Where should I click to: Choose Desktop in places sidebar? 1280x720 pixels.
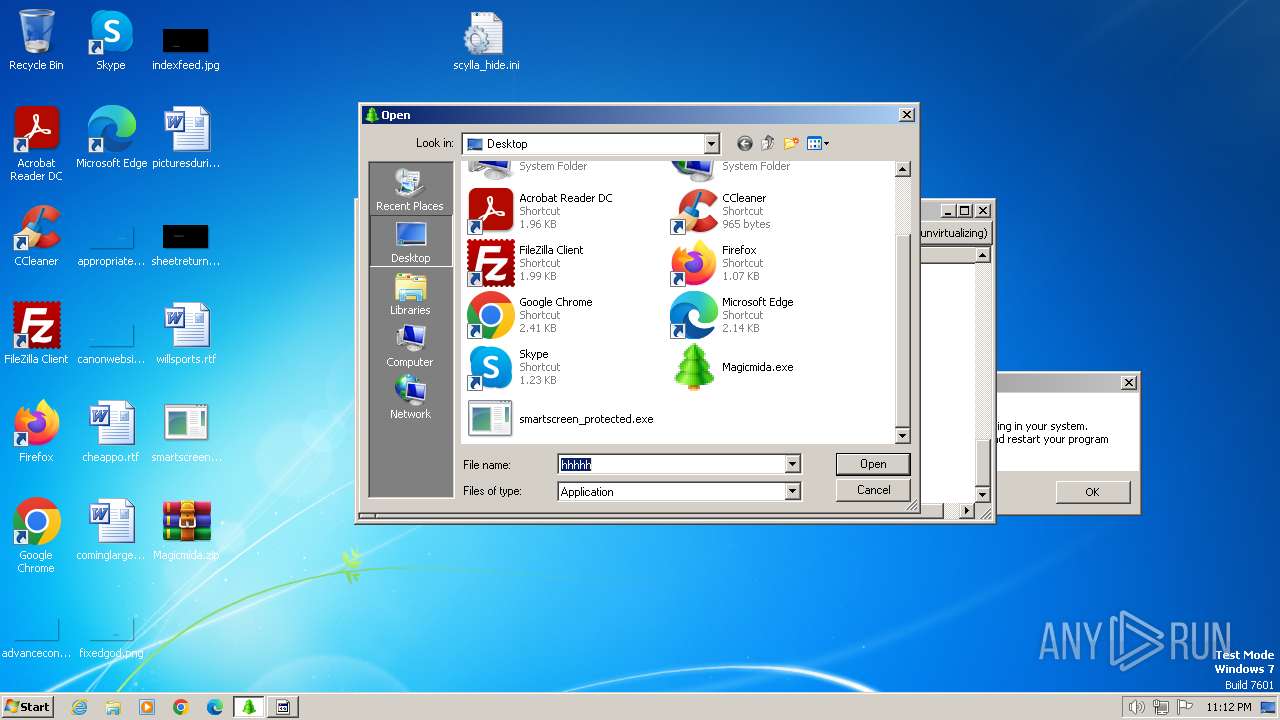[410, 242]
